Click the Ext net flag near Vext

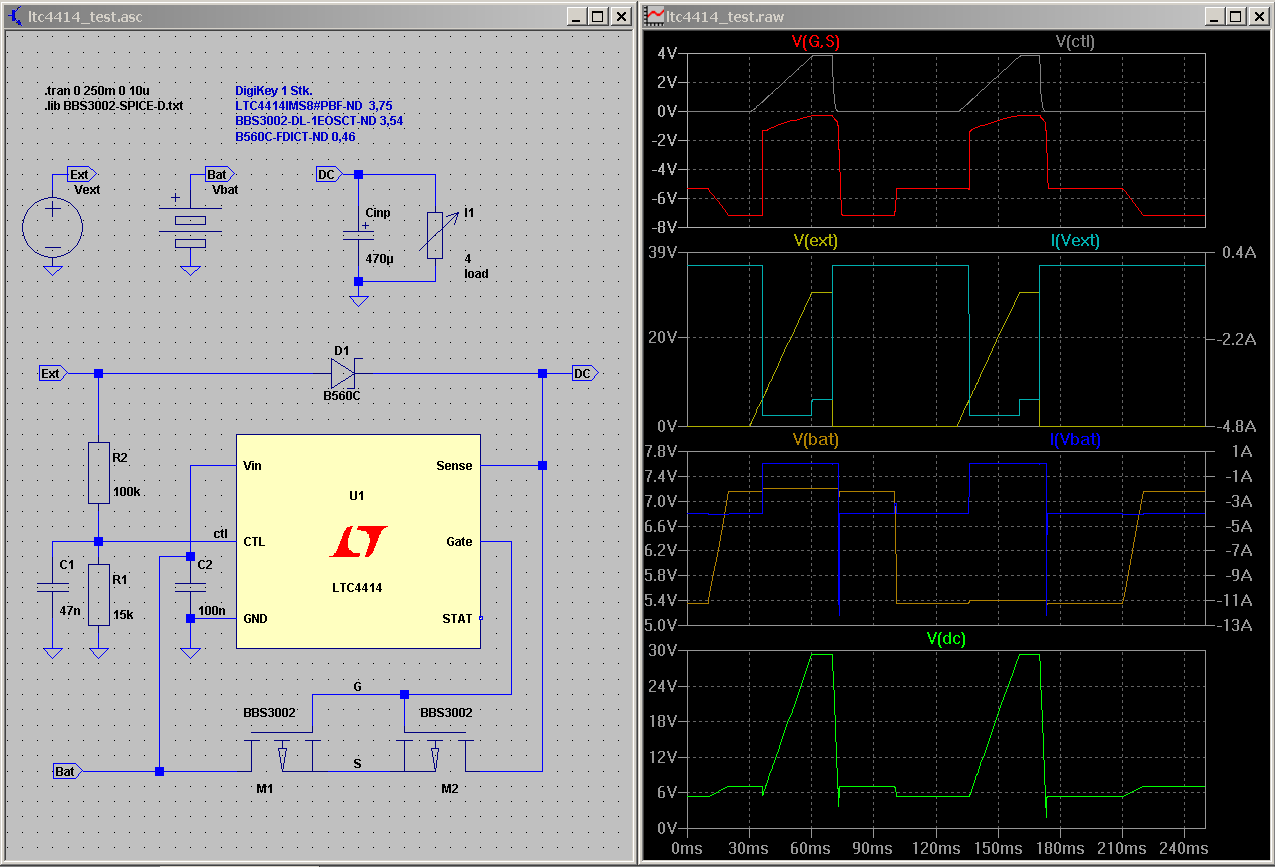point(81,174)
